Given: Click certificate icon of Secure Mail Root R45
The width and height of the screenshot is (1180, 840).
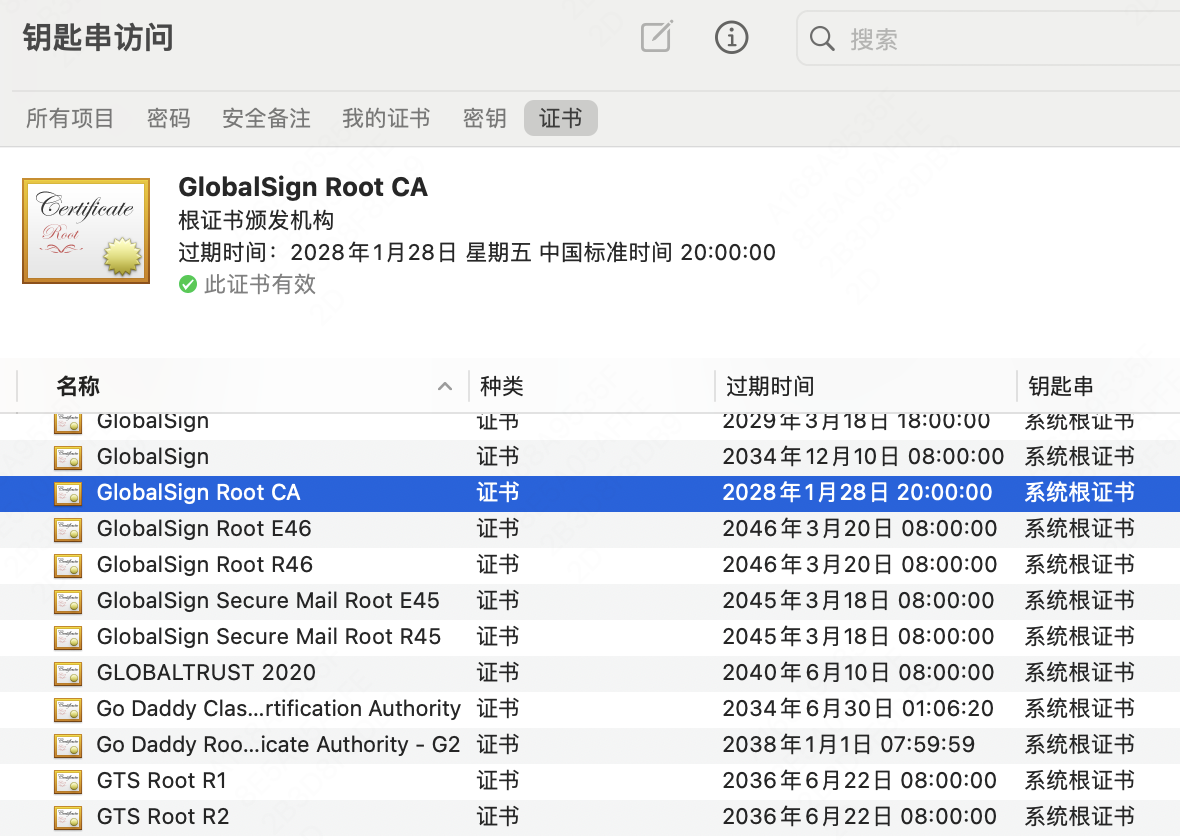Looking at the screenshot, I should 68,638.
